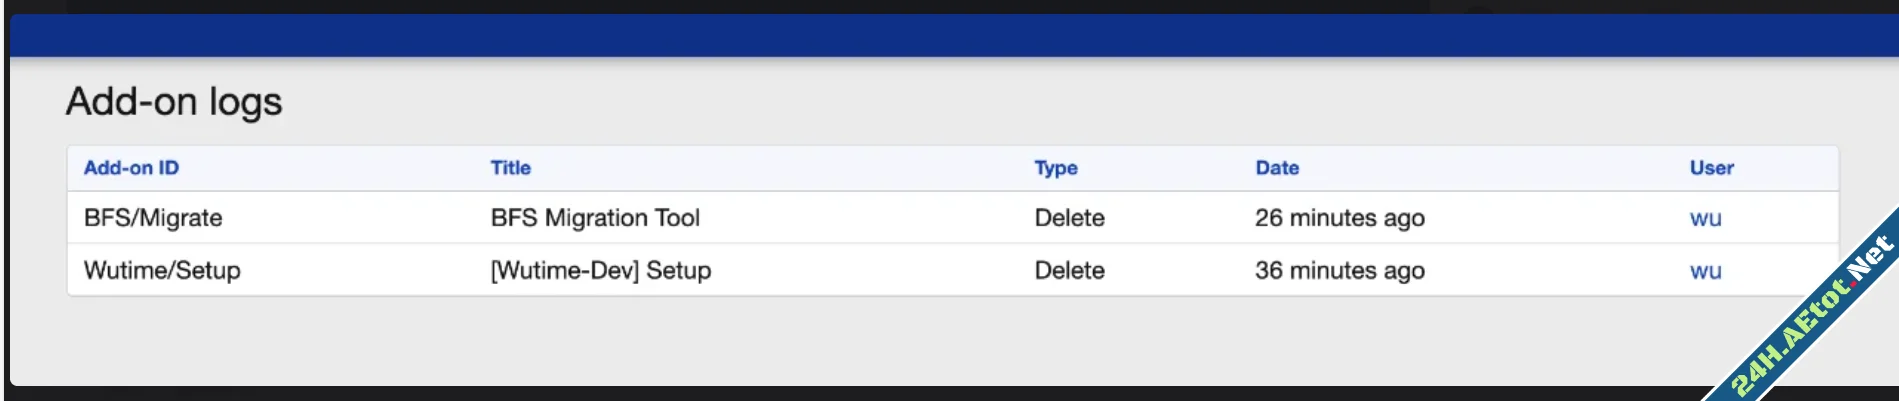Click the Title column header
The image size is (1899, 401).
point(510,168)
